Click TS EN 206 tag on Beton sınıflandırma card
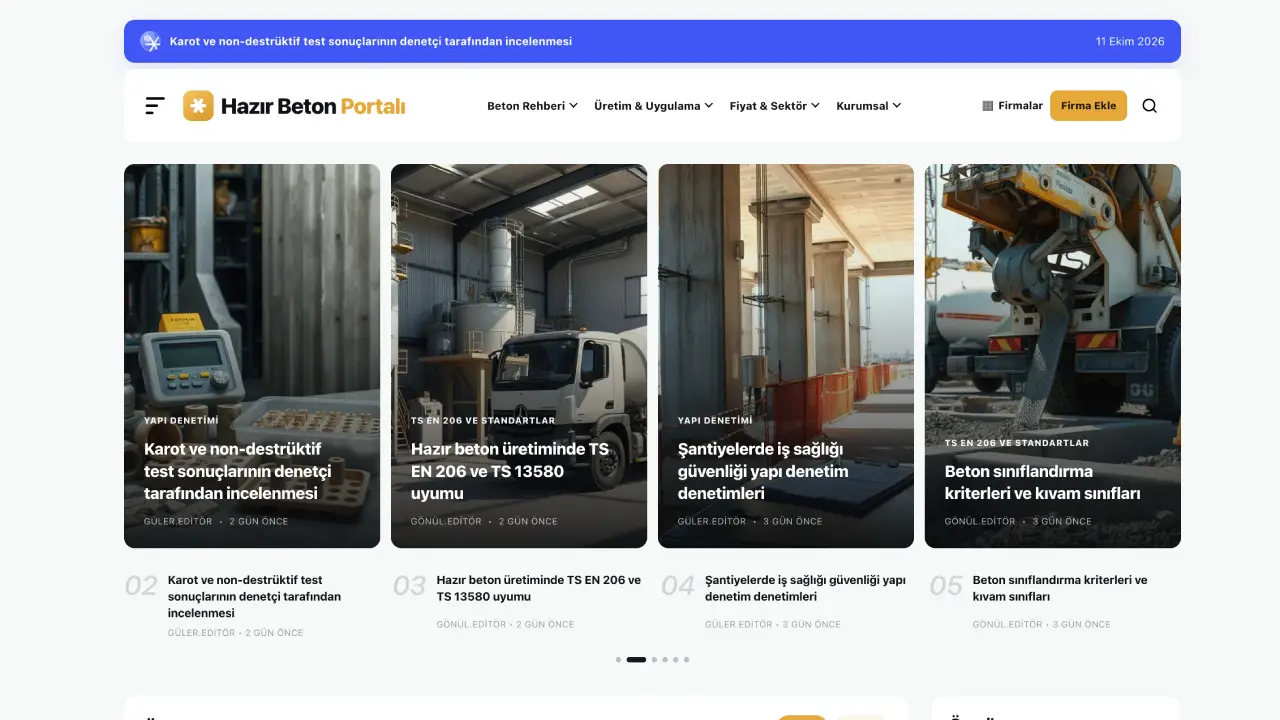Viewport: 1280px width, 720px height. click(1017, 443)
